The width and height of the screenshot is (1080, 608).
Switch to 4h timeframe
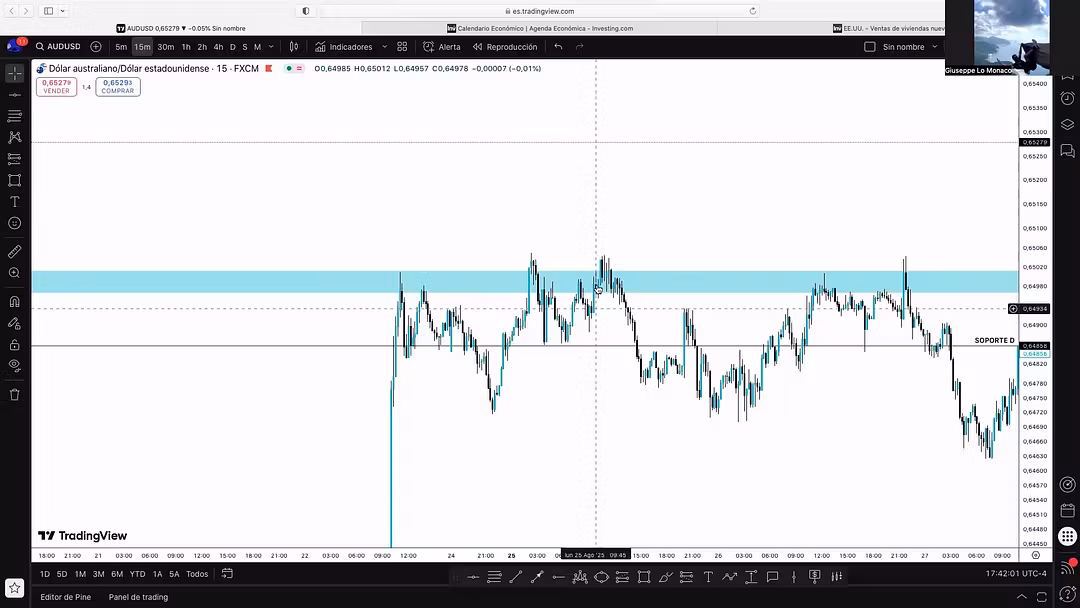(218, 47)
